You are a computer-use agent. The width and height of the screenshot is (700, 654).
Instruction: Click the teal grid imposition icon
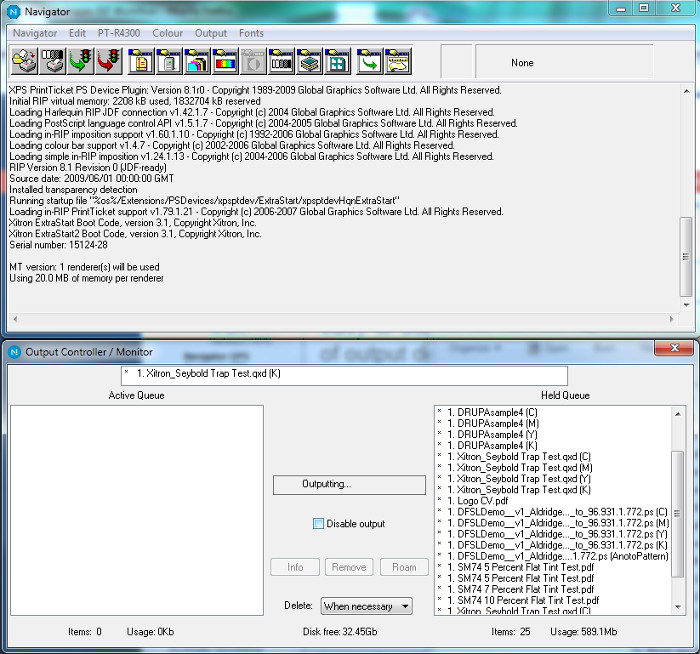pyautogui.click(x=338, y=62)
